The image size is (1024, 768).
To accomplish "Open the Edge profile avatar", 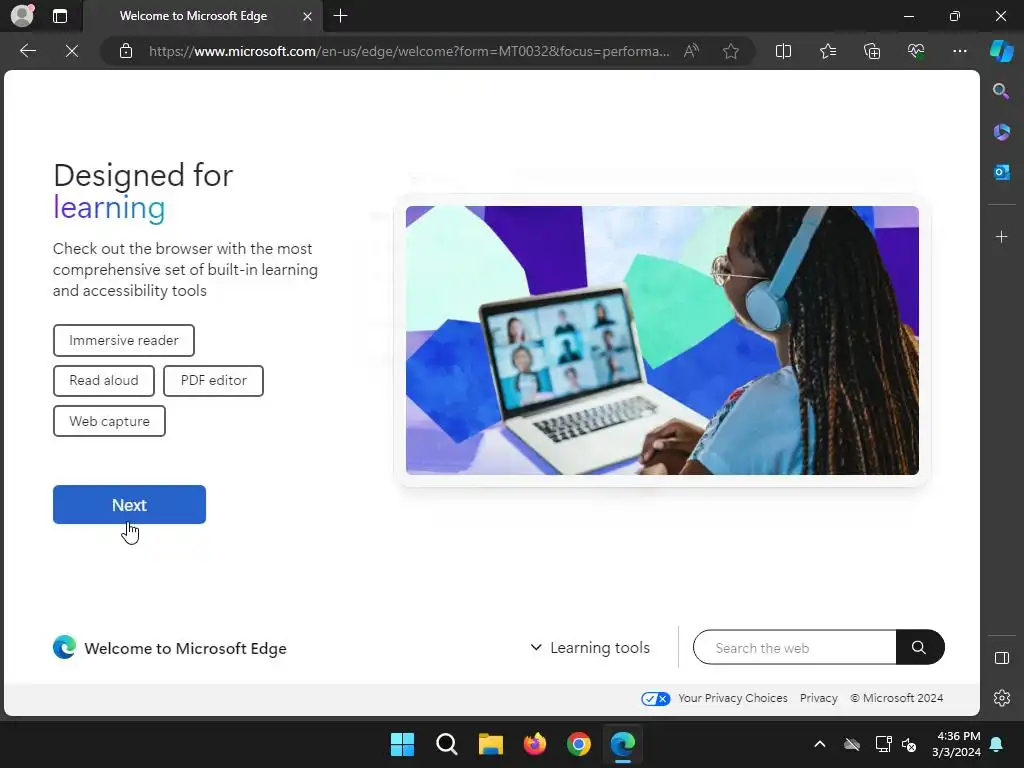I will pyautogui.click(x=22, y=16).
